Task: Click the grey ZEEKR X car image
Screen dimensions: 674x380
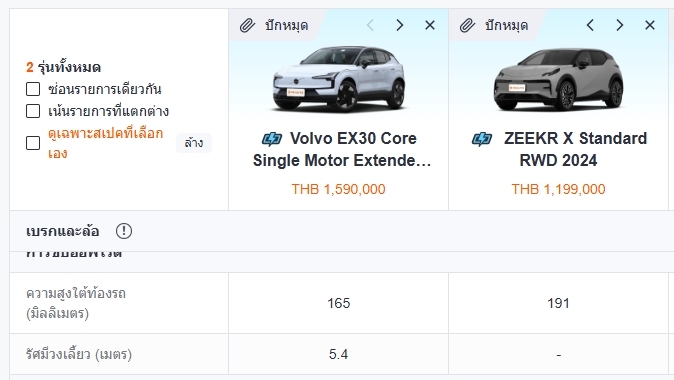Action: tap(558, 79)
